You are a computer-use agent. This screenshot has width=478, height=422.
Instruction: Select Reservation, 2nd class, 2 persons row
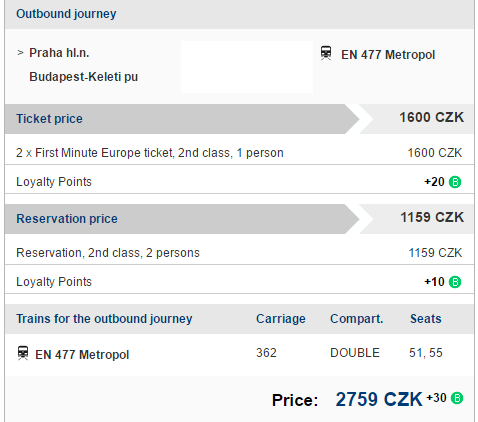239,253
